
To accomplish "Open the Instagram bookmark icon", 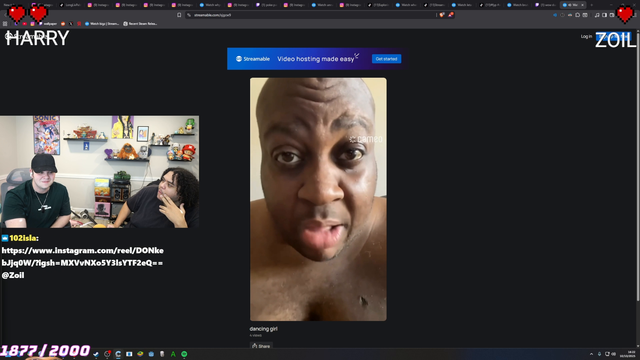I will pos(33,24).
